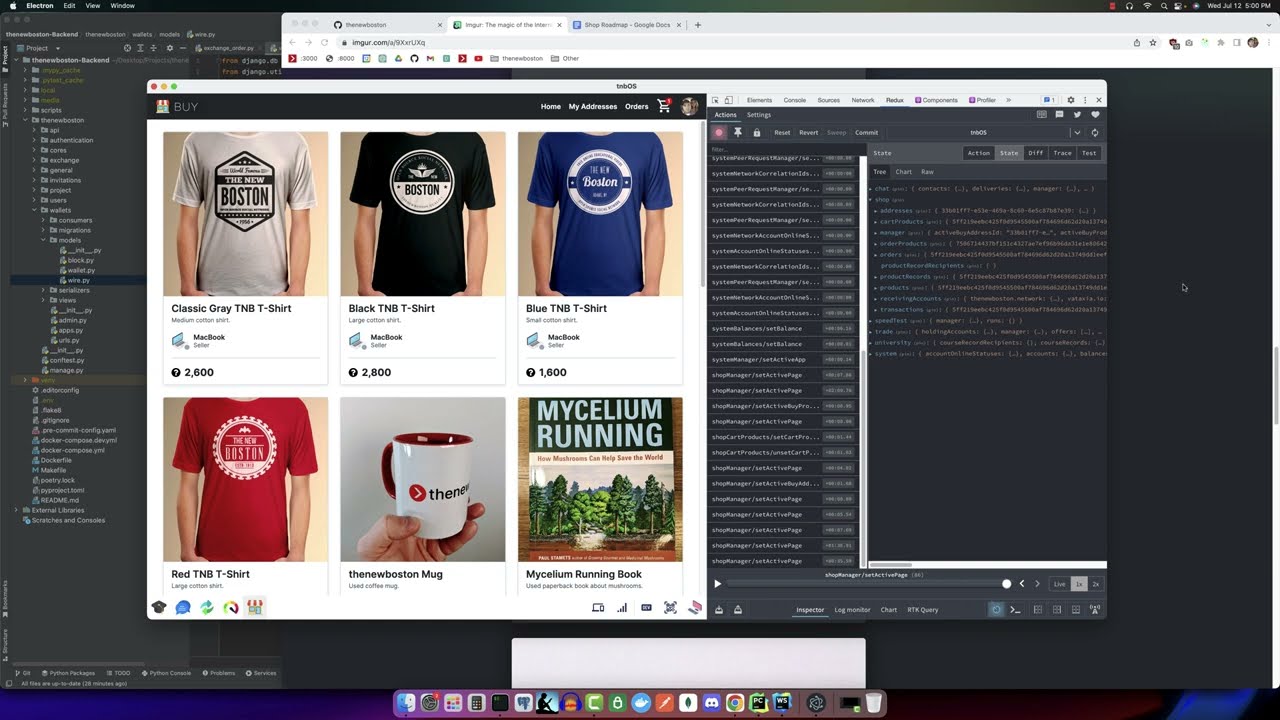Open the Redux documentation book icon
This screenshot has height=720, width=1280.
[x=1041, y=115]
